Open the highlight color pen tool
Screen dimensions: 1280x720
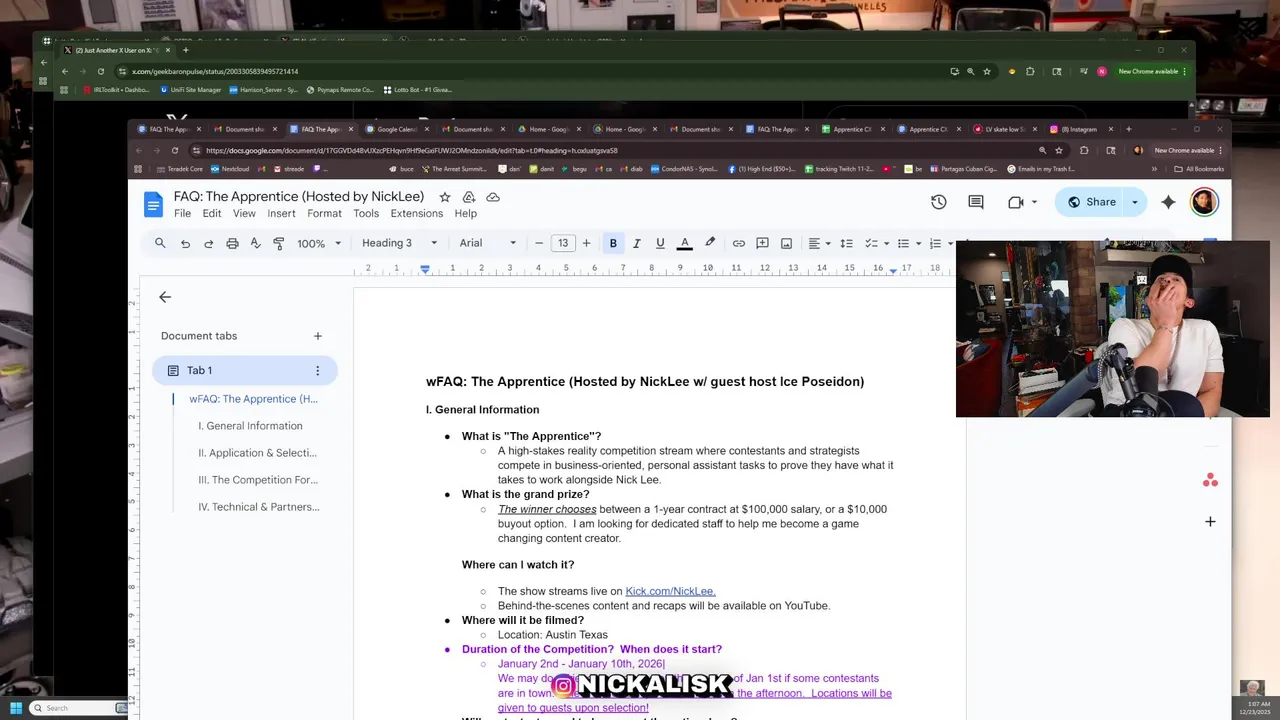[710, 243]
